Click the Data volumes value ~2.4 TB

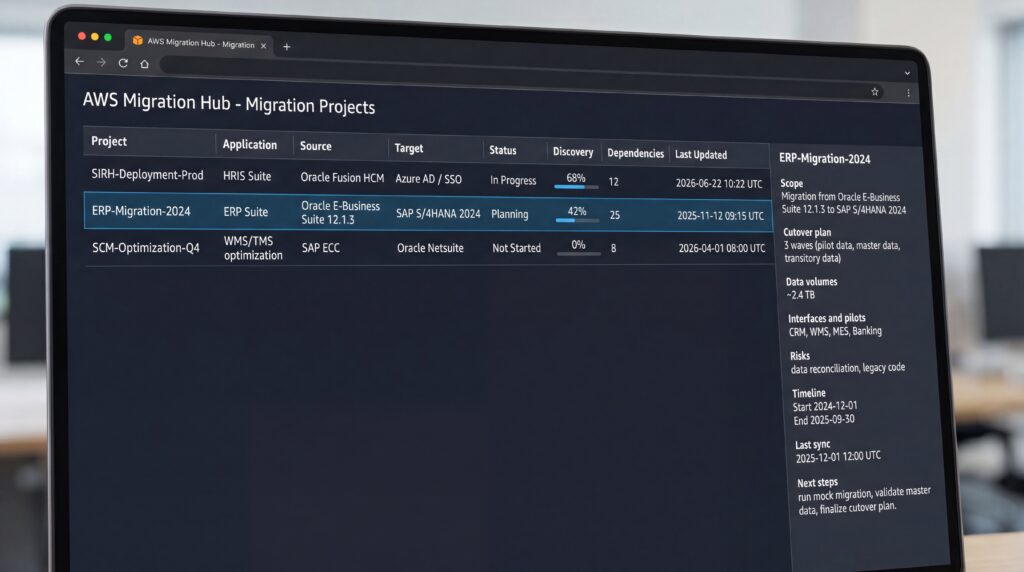point(801,295)
